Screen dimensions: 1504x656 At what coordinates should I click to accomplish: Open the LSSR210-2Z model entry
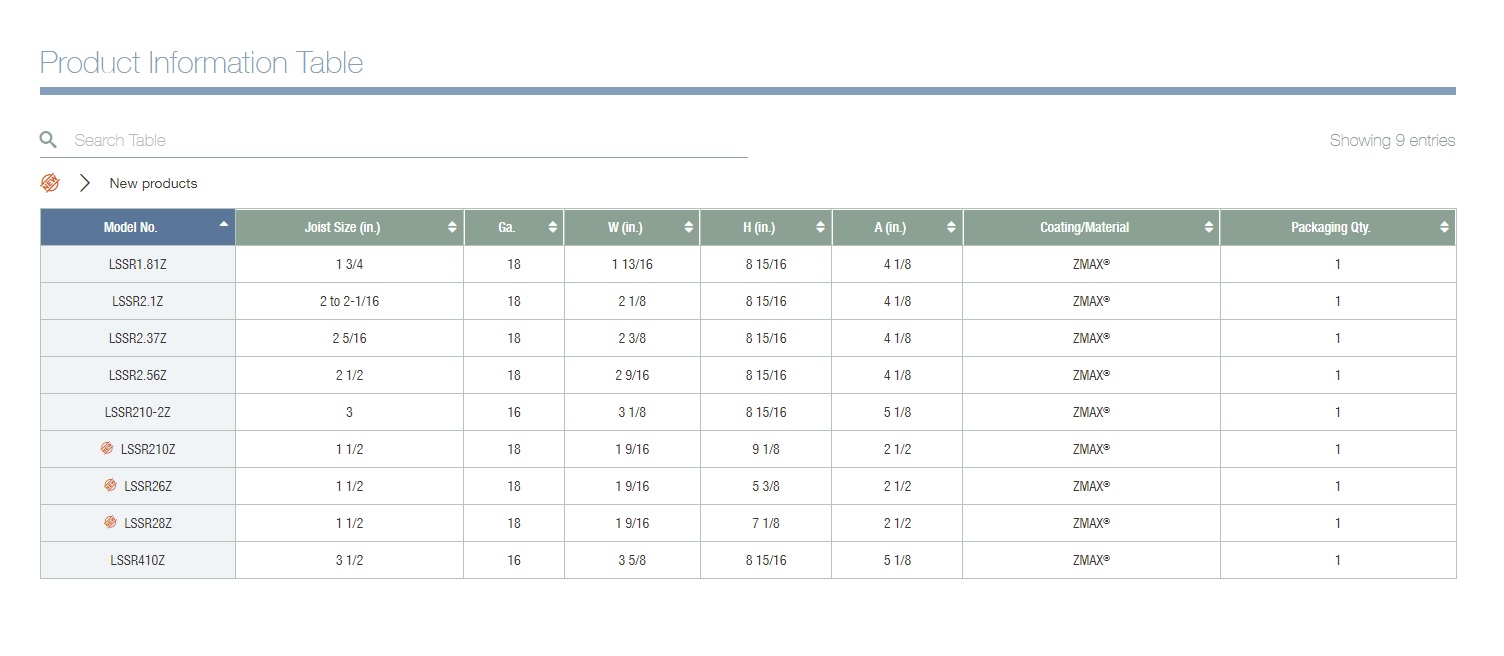click(x=138, y=412)
